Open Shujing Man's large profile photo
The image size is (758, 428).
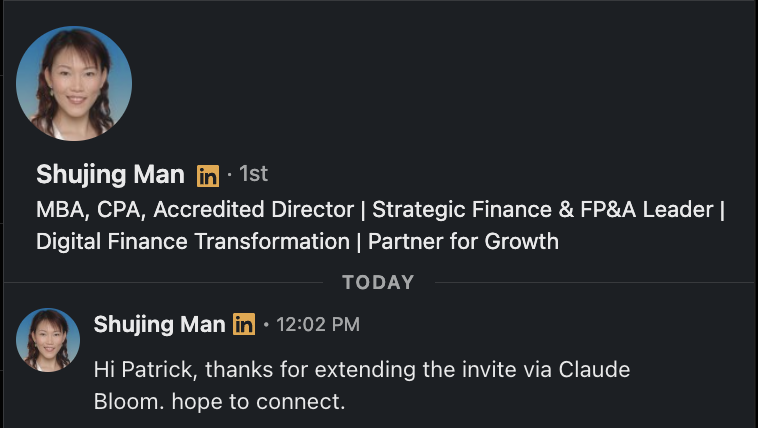(74, 83)
